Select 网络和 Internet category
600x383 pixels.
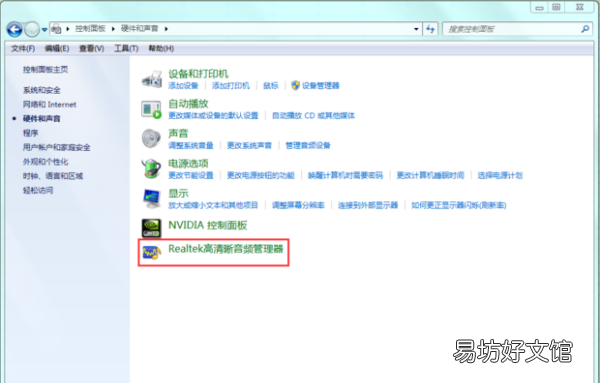tap(49, 104)
